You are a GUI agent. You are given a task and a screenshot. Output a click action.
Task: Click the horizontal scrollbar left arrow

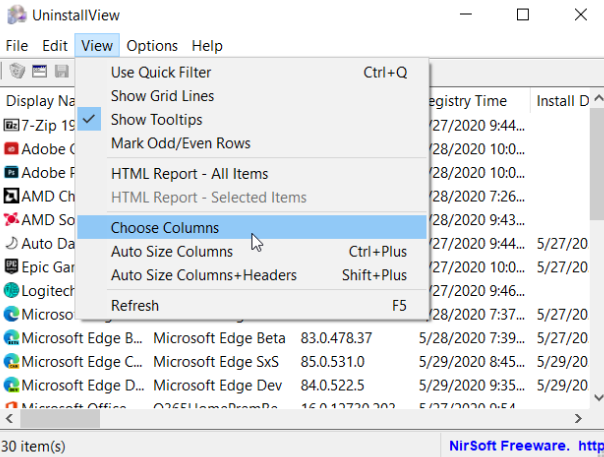tap(9, 418)
